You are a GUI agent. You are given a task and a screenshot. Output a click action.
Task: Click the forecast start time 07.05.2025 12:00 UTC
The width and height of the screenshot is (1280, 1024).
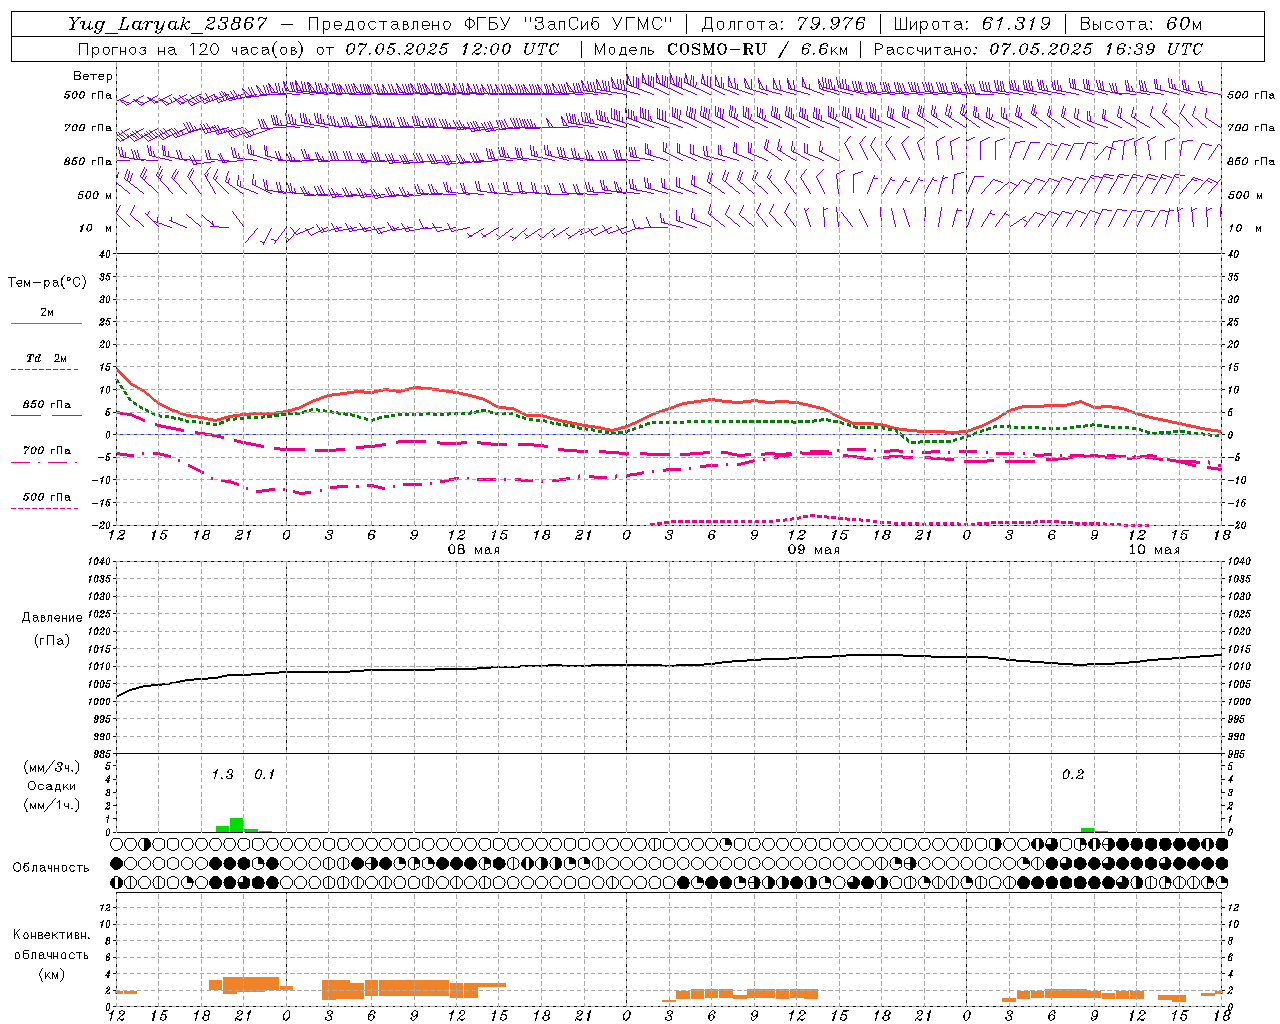coord(452,48)
